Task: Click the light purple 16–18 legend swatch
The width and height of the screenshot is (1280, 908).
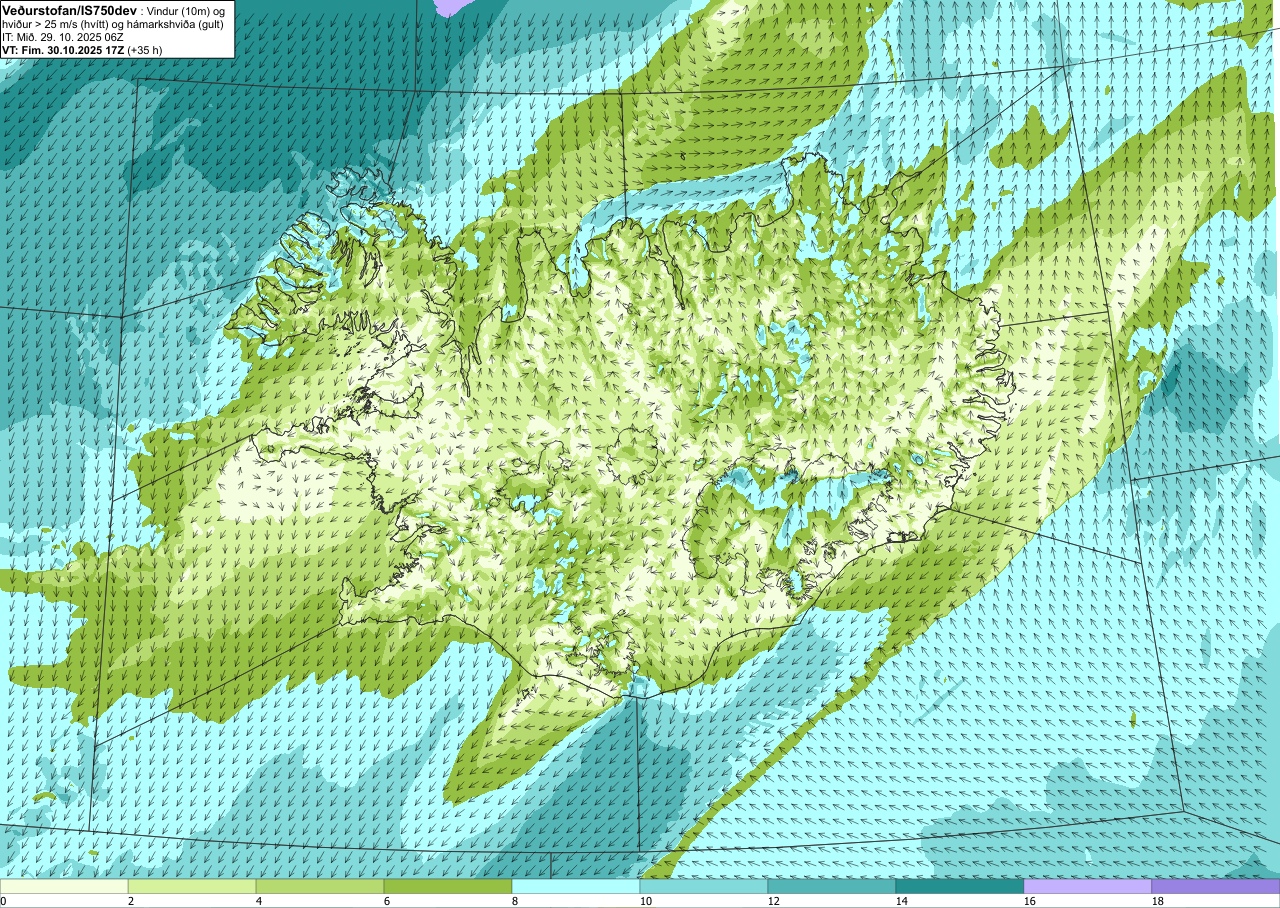Action: tap(1088, 886)
